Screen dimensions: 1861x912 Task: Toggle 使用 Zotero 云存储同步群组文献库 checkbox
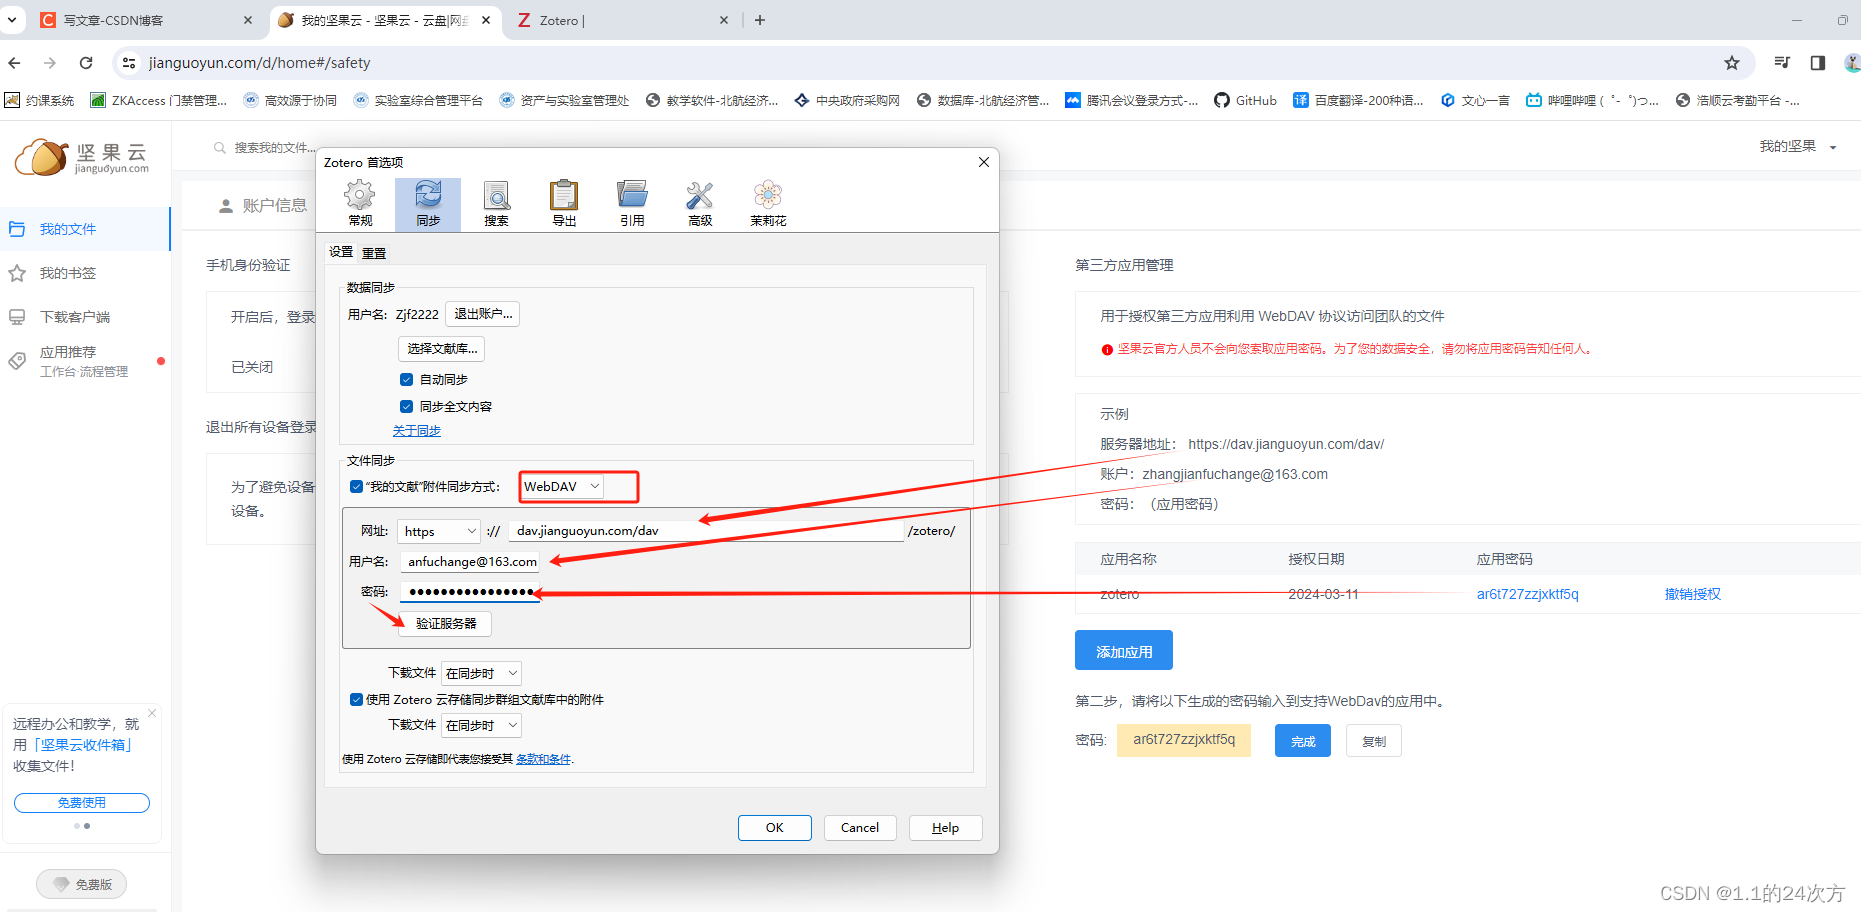tap(356, 700)
